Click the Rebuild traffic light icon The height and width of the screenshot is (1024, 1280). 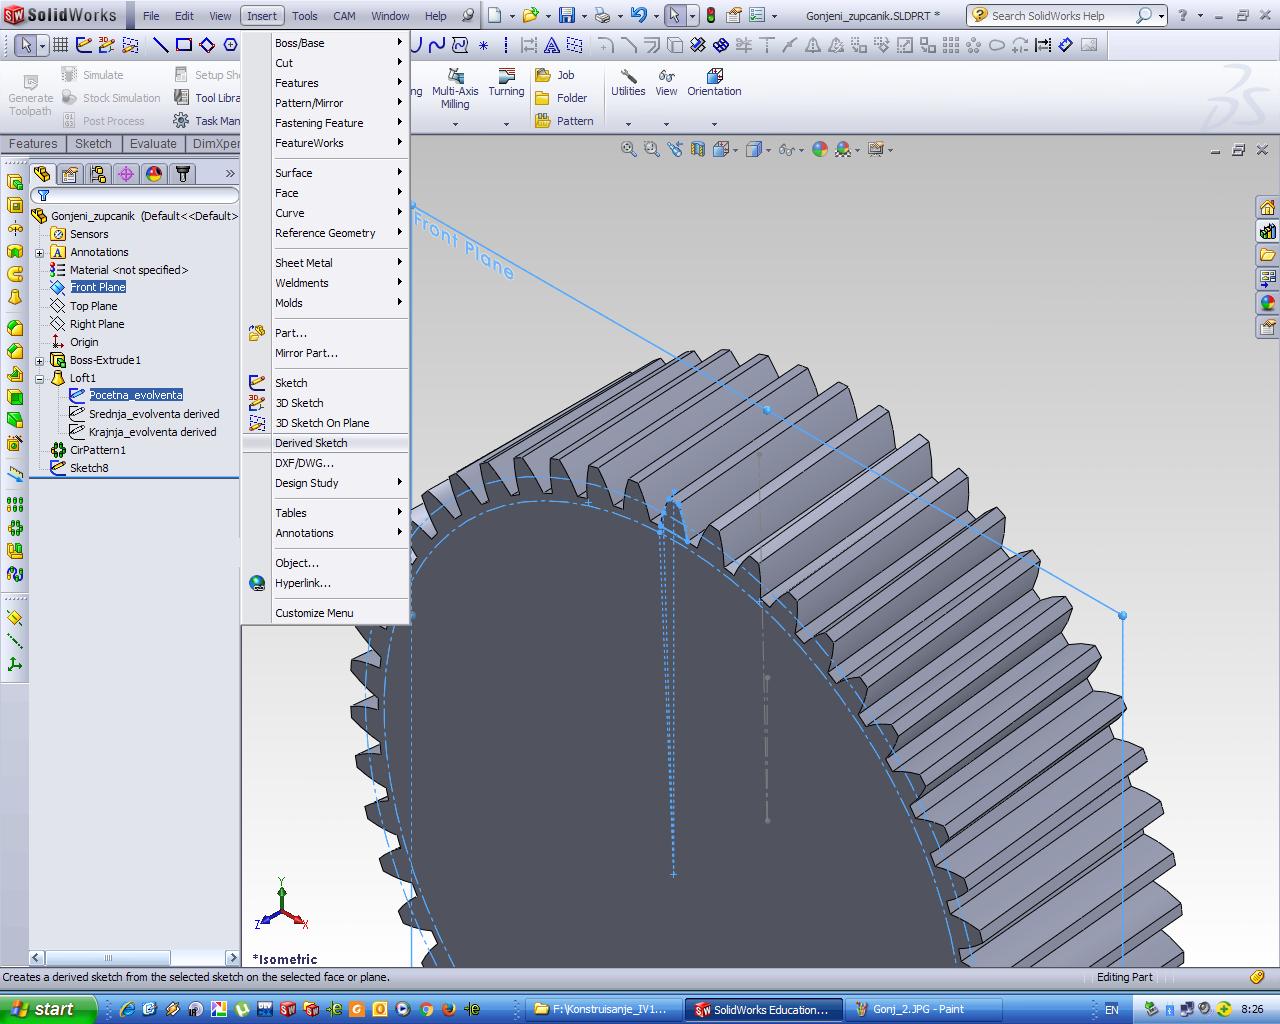711,15
